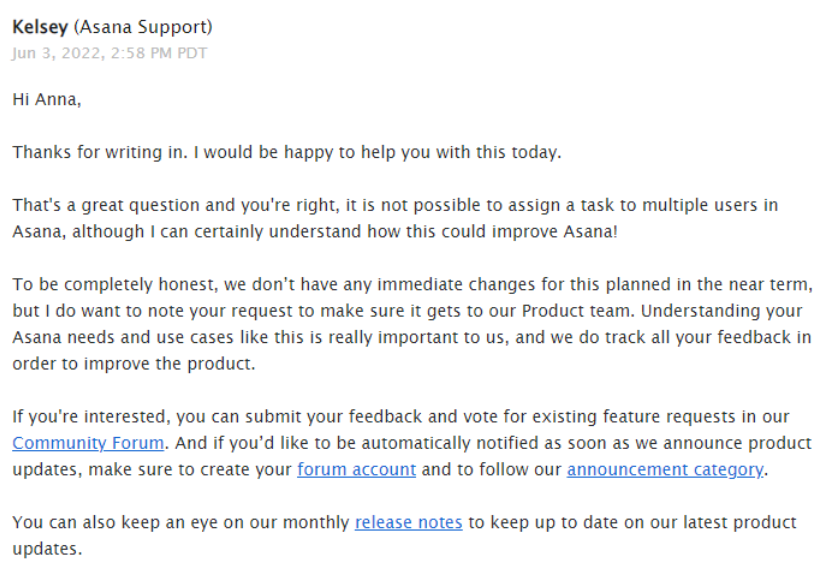824x562 pixels.
Task: Click the '2:58 PM PDT' time text
Action: pos(159,53)
